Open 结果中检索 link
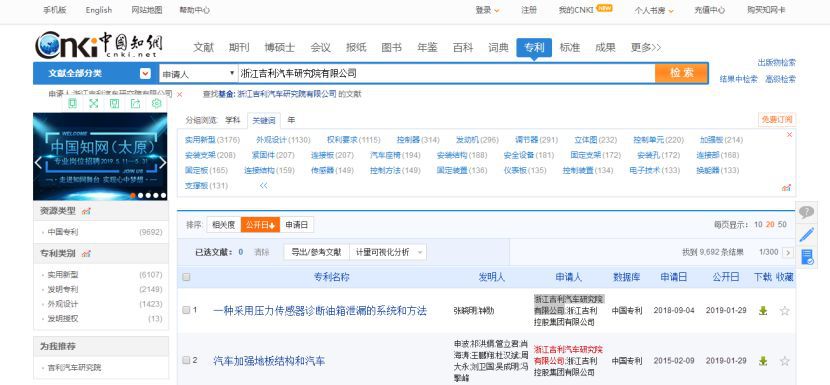830x385 pixels. click(x=738, y=79)
